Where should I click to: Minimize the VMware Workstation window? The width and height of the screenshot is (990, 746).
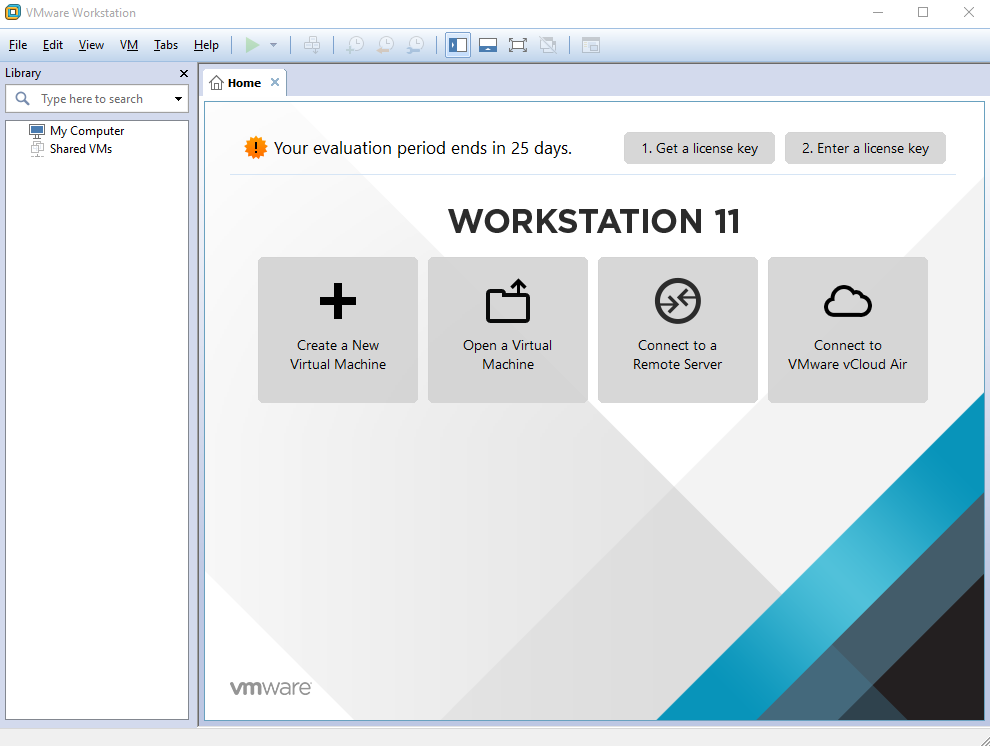878,12
